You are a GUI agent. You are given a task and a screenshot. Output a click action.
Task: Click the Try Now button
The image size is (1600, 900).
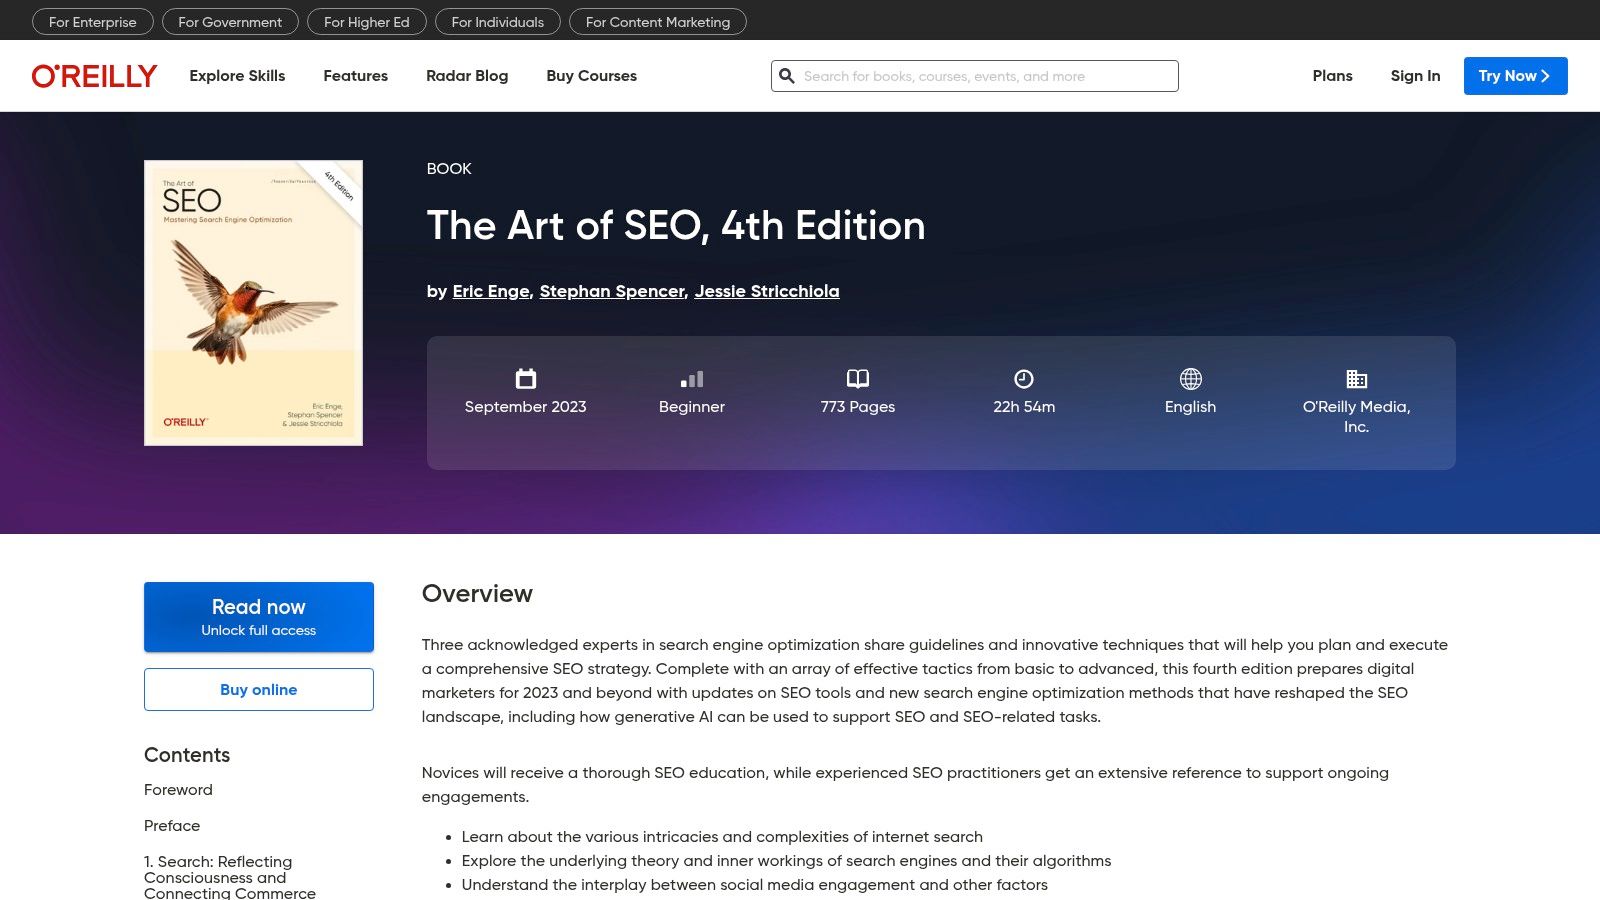click(1515, 76)
